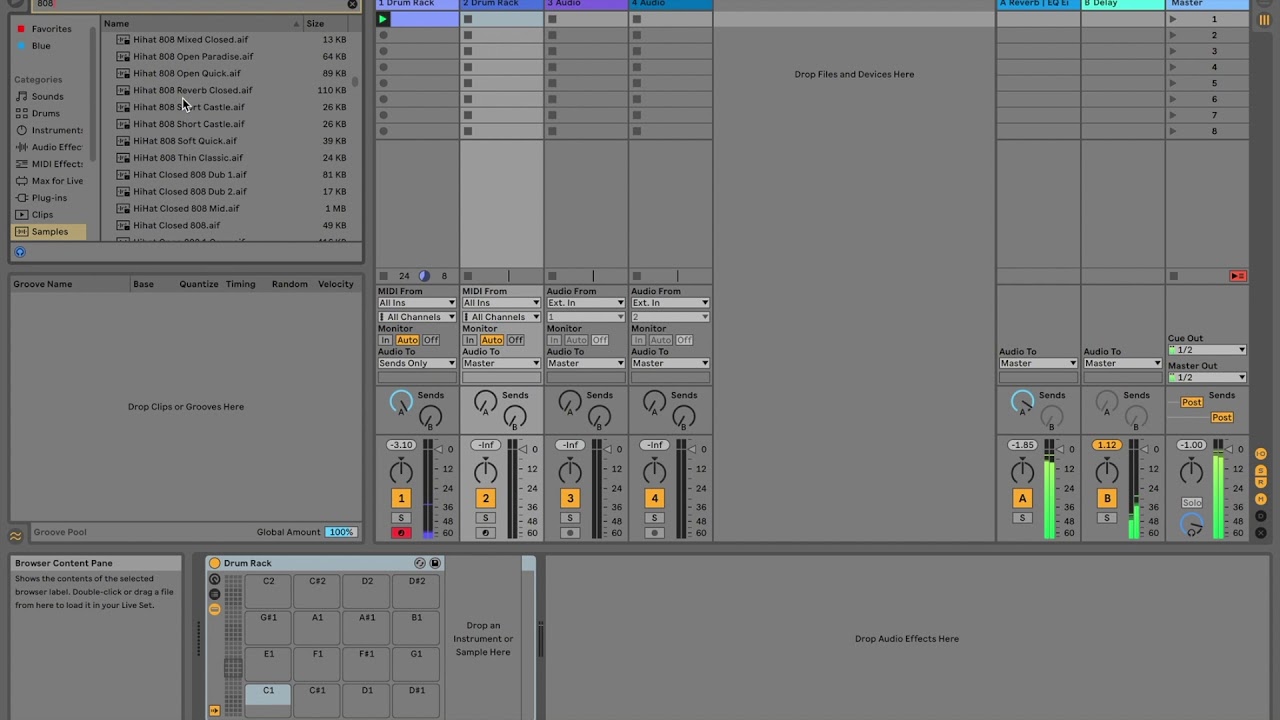Toggle track 4 activator button

[x=654, y=498]
